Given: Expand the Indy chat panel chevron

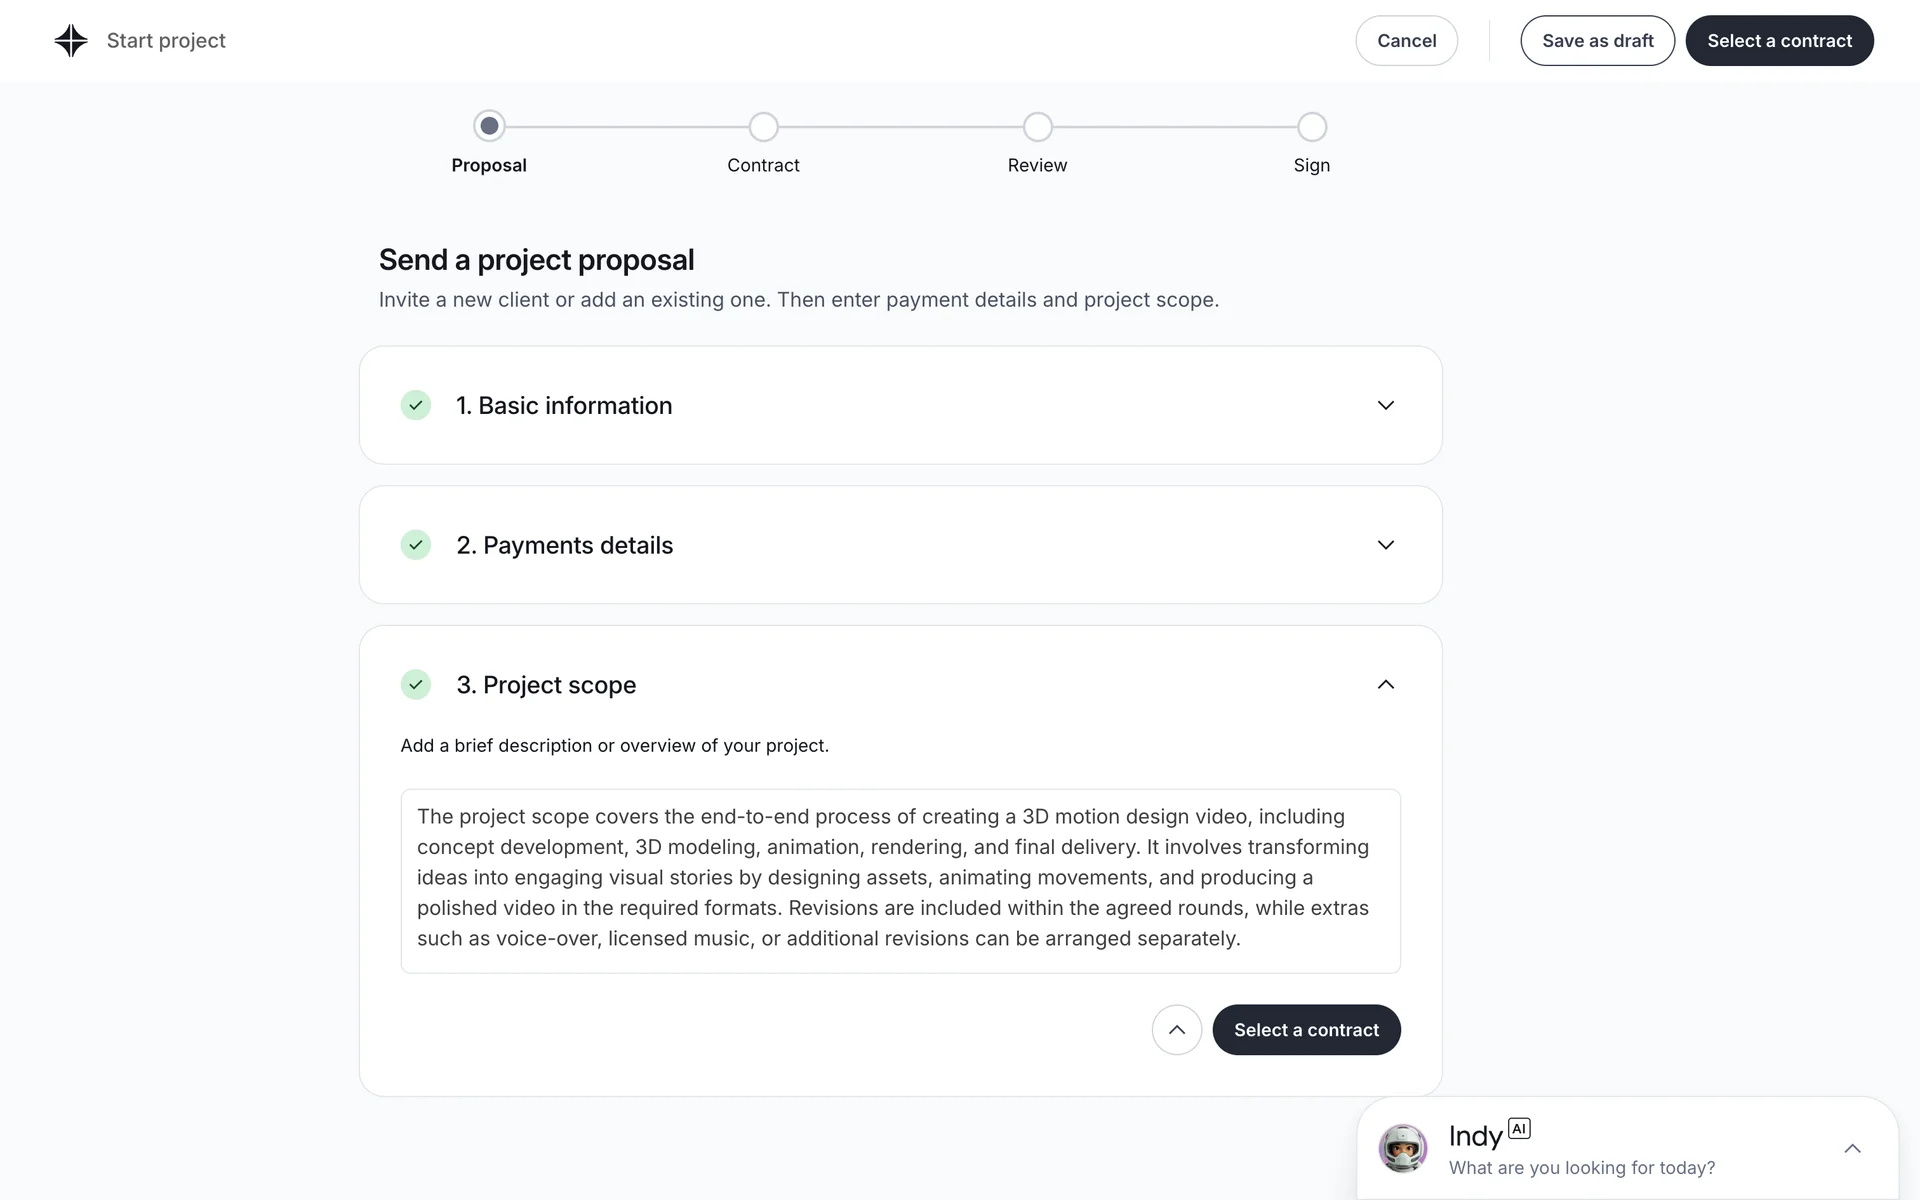Looking at the screenshot, I should pos(1852,1148).
